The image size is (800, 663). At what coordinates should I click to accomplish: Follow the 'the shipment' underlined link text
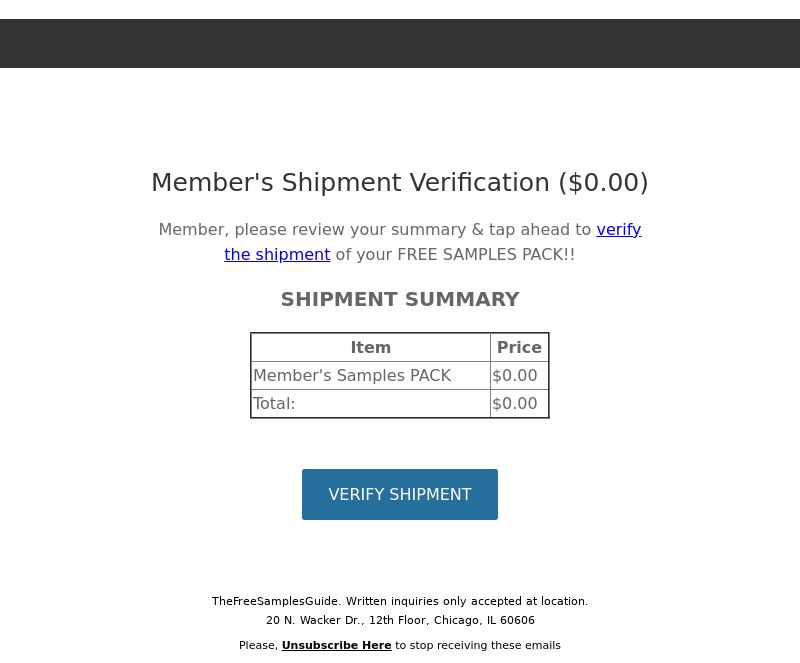click(x=277, y=254)
